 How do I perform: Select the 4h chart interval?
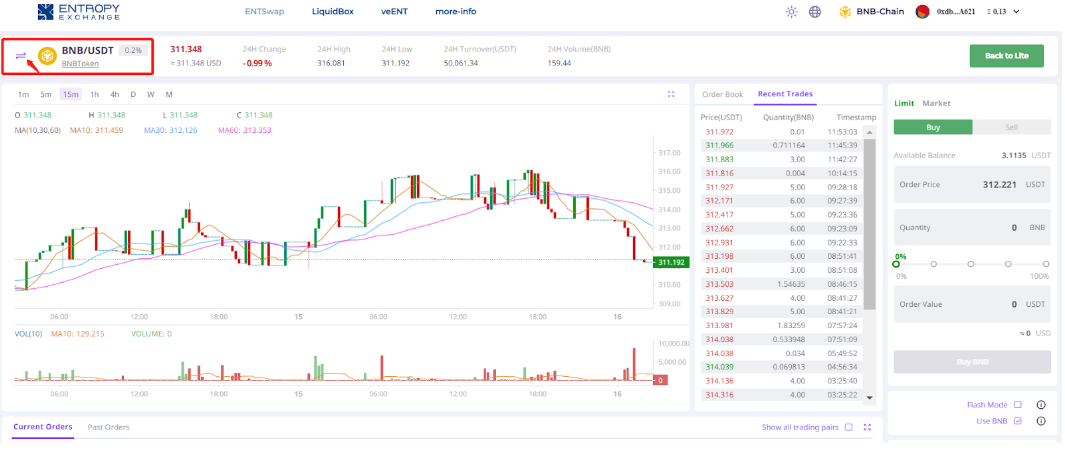115,94
